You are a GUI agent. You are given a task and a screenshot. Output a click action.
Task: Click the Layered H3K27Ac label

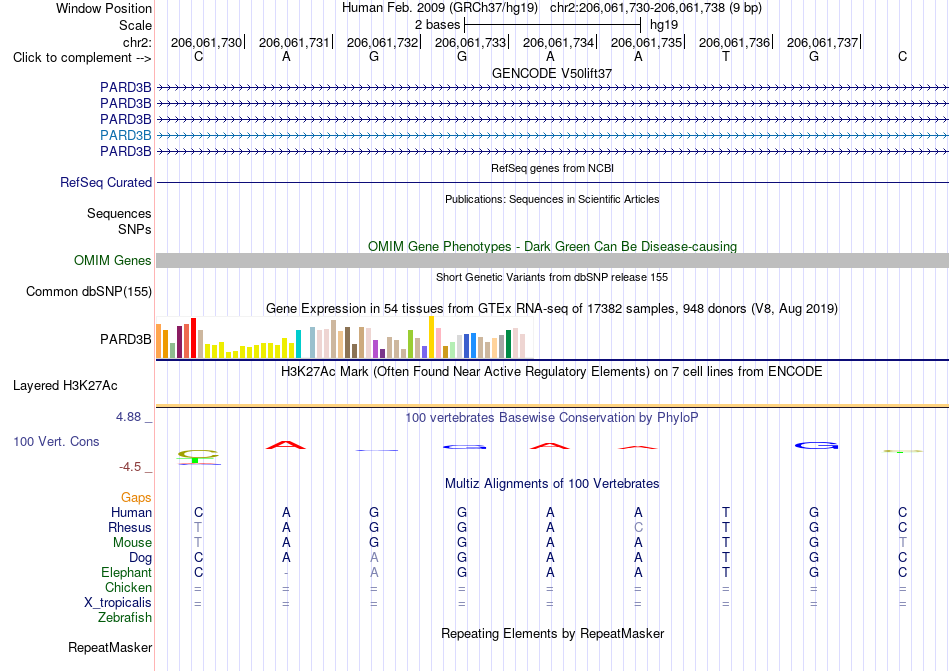point(65,385)
